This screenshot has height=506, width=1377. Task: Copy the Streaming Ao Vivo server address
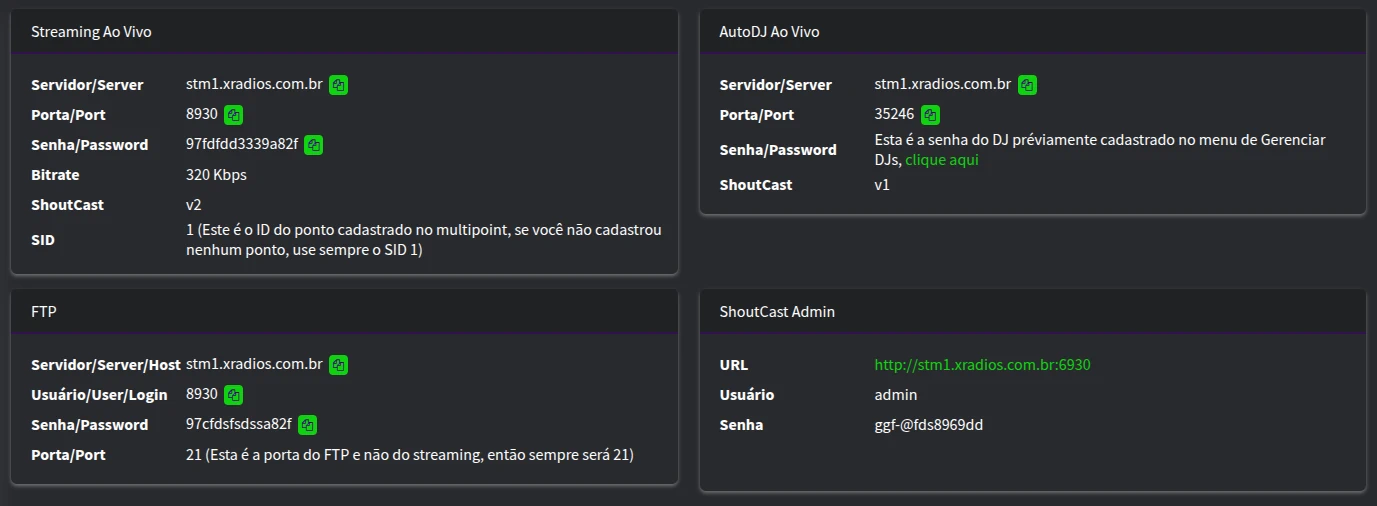[x=339, y=85]
